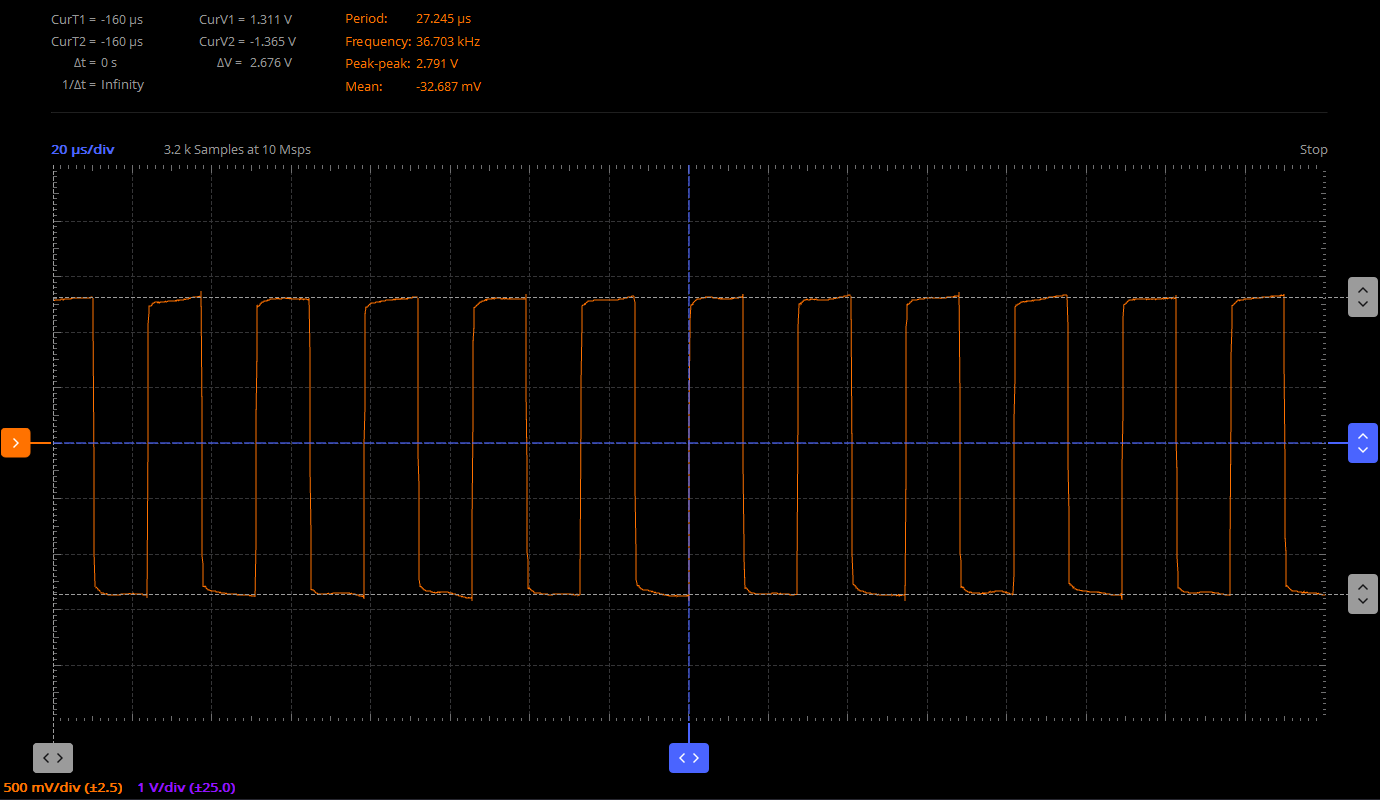
Task: Click the 20 µs/div timebase label
Action: tap(83, 149)
